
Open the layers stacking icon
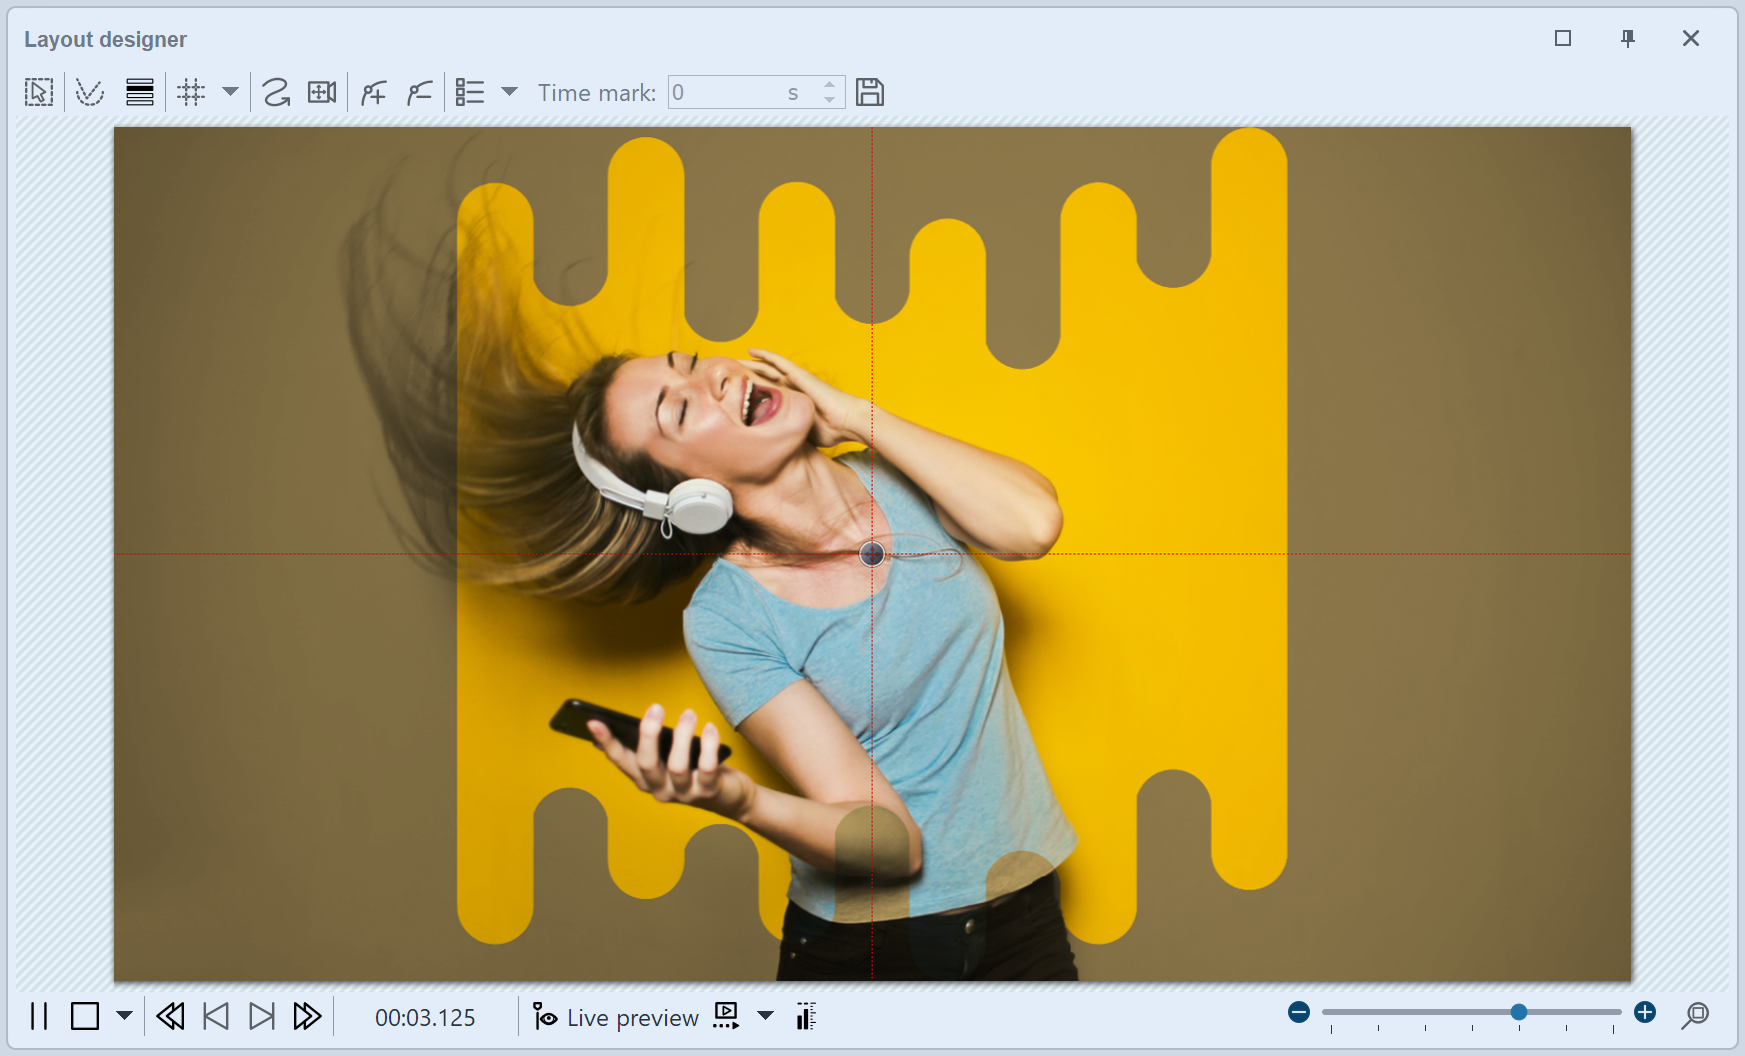tap(140, 91)
